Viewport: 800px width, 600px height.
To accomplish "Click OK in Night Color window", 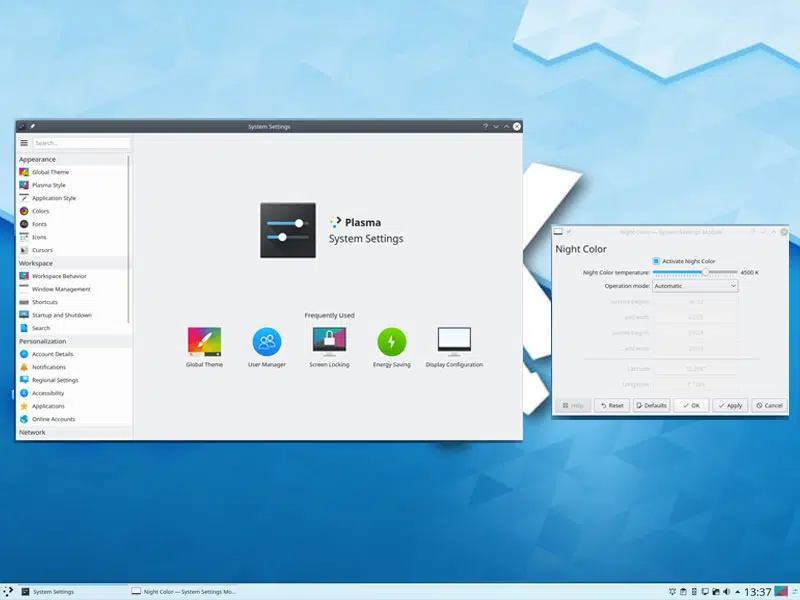I will [691, 406].
